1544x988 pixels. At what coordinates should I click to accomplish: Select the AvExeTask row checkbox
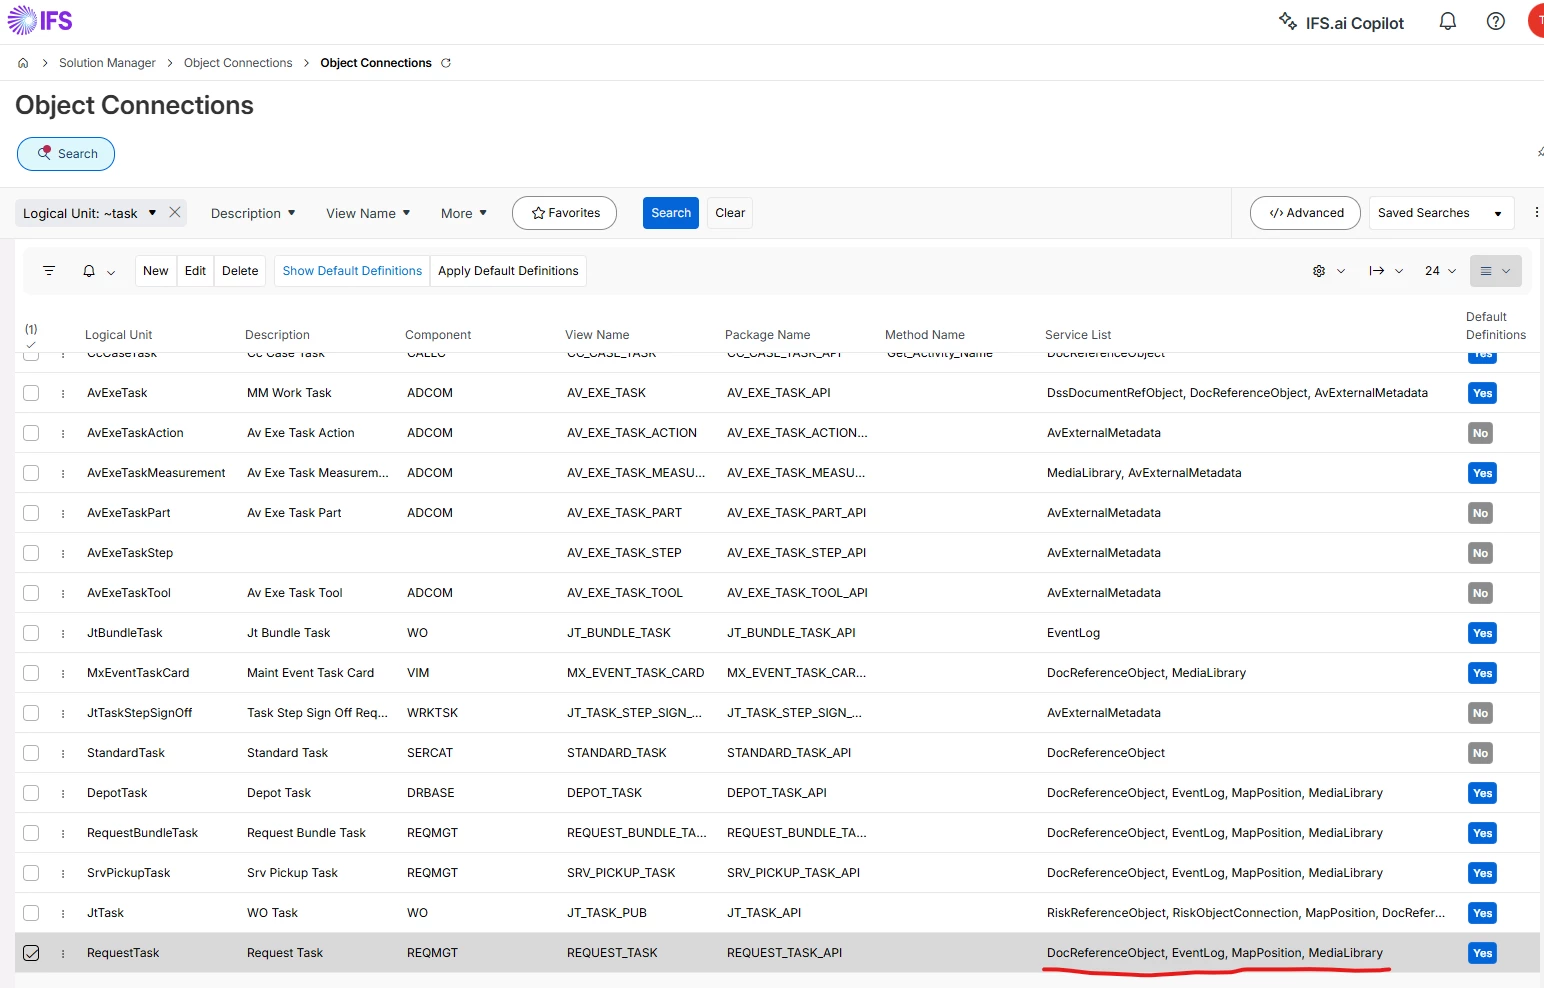tap(31, 393)
